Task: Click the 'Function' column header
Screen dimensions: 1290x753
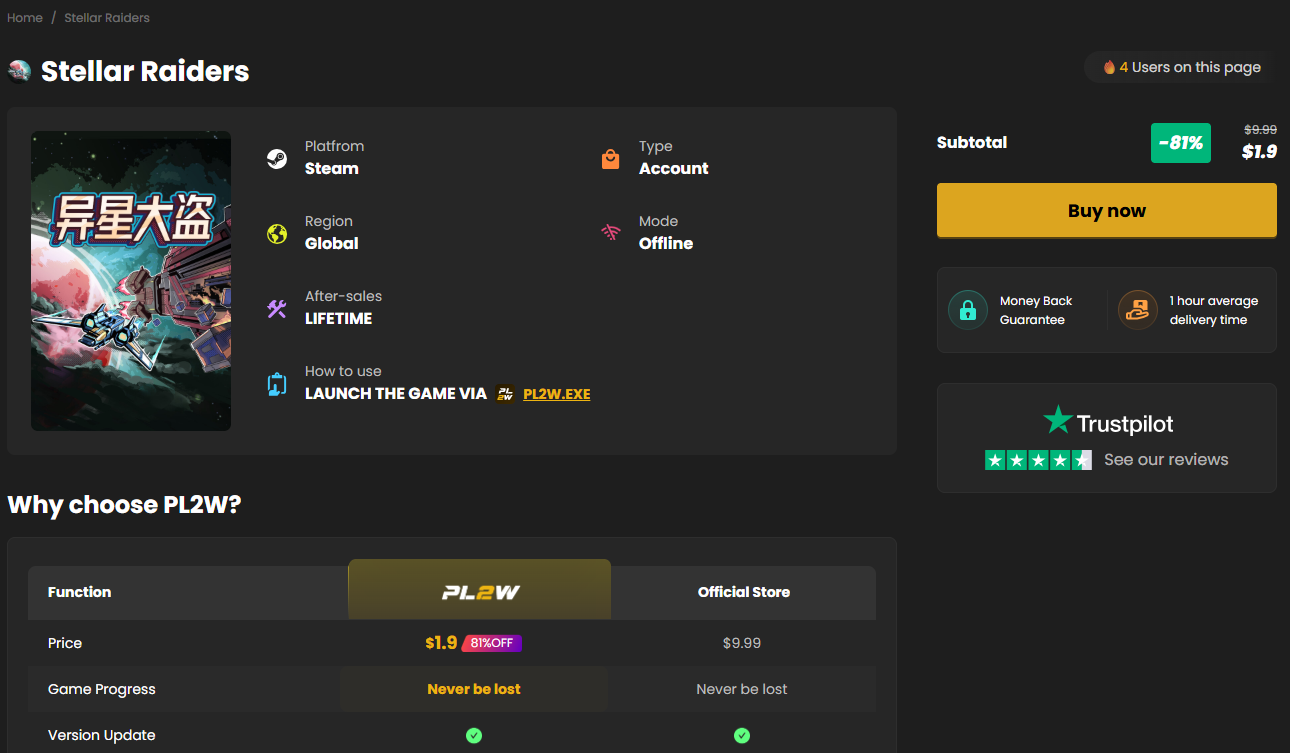Action: coord(79,592)
